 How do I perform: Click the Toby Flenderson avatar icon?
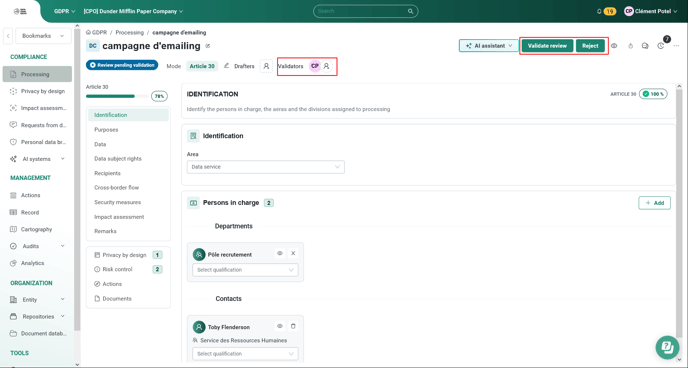point(199,327)
